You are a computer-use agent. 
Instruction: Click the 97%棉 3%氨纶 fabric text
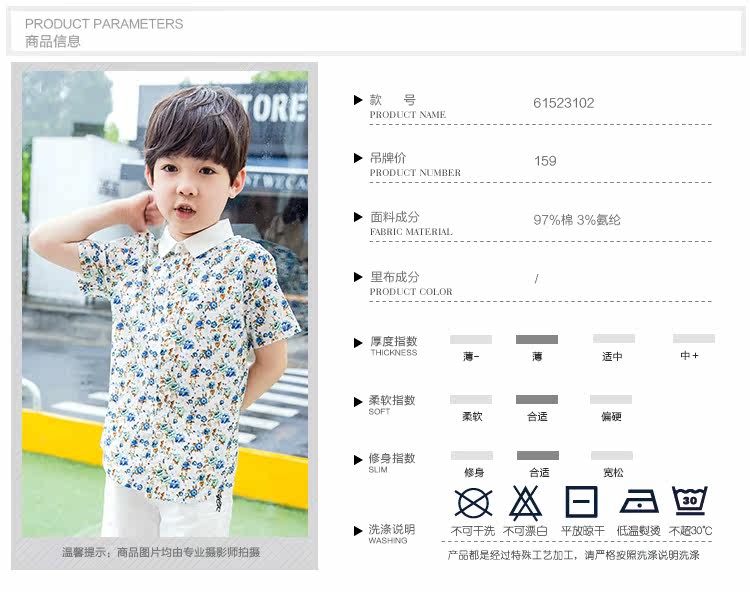coord(577,220)
